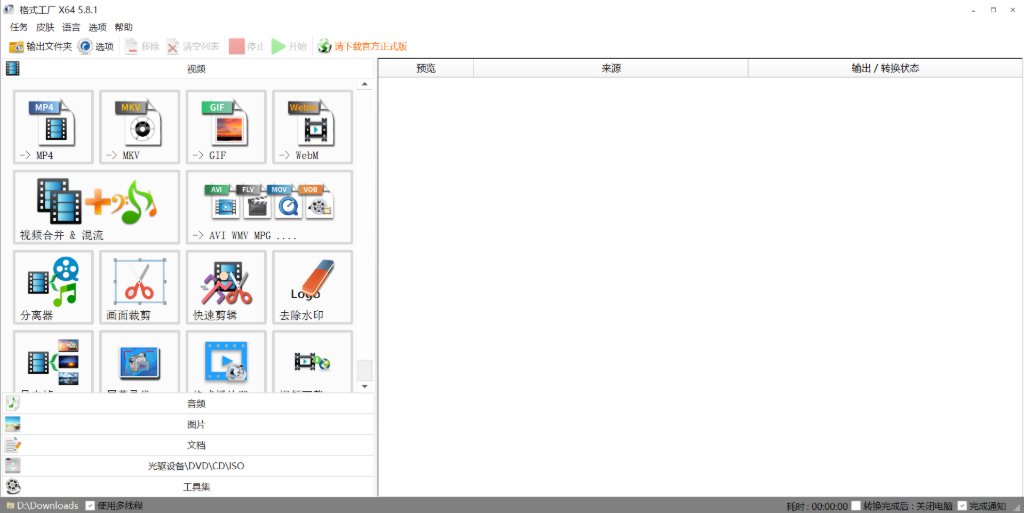The image size is (1024, 513).
Task: Click the 输出 / 转换状态 column header
Action: (885, 68)
